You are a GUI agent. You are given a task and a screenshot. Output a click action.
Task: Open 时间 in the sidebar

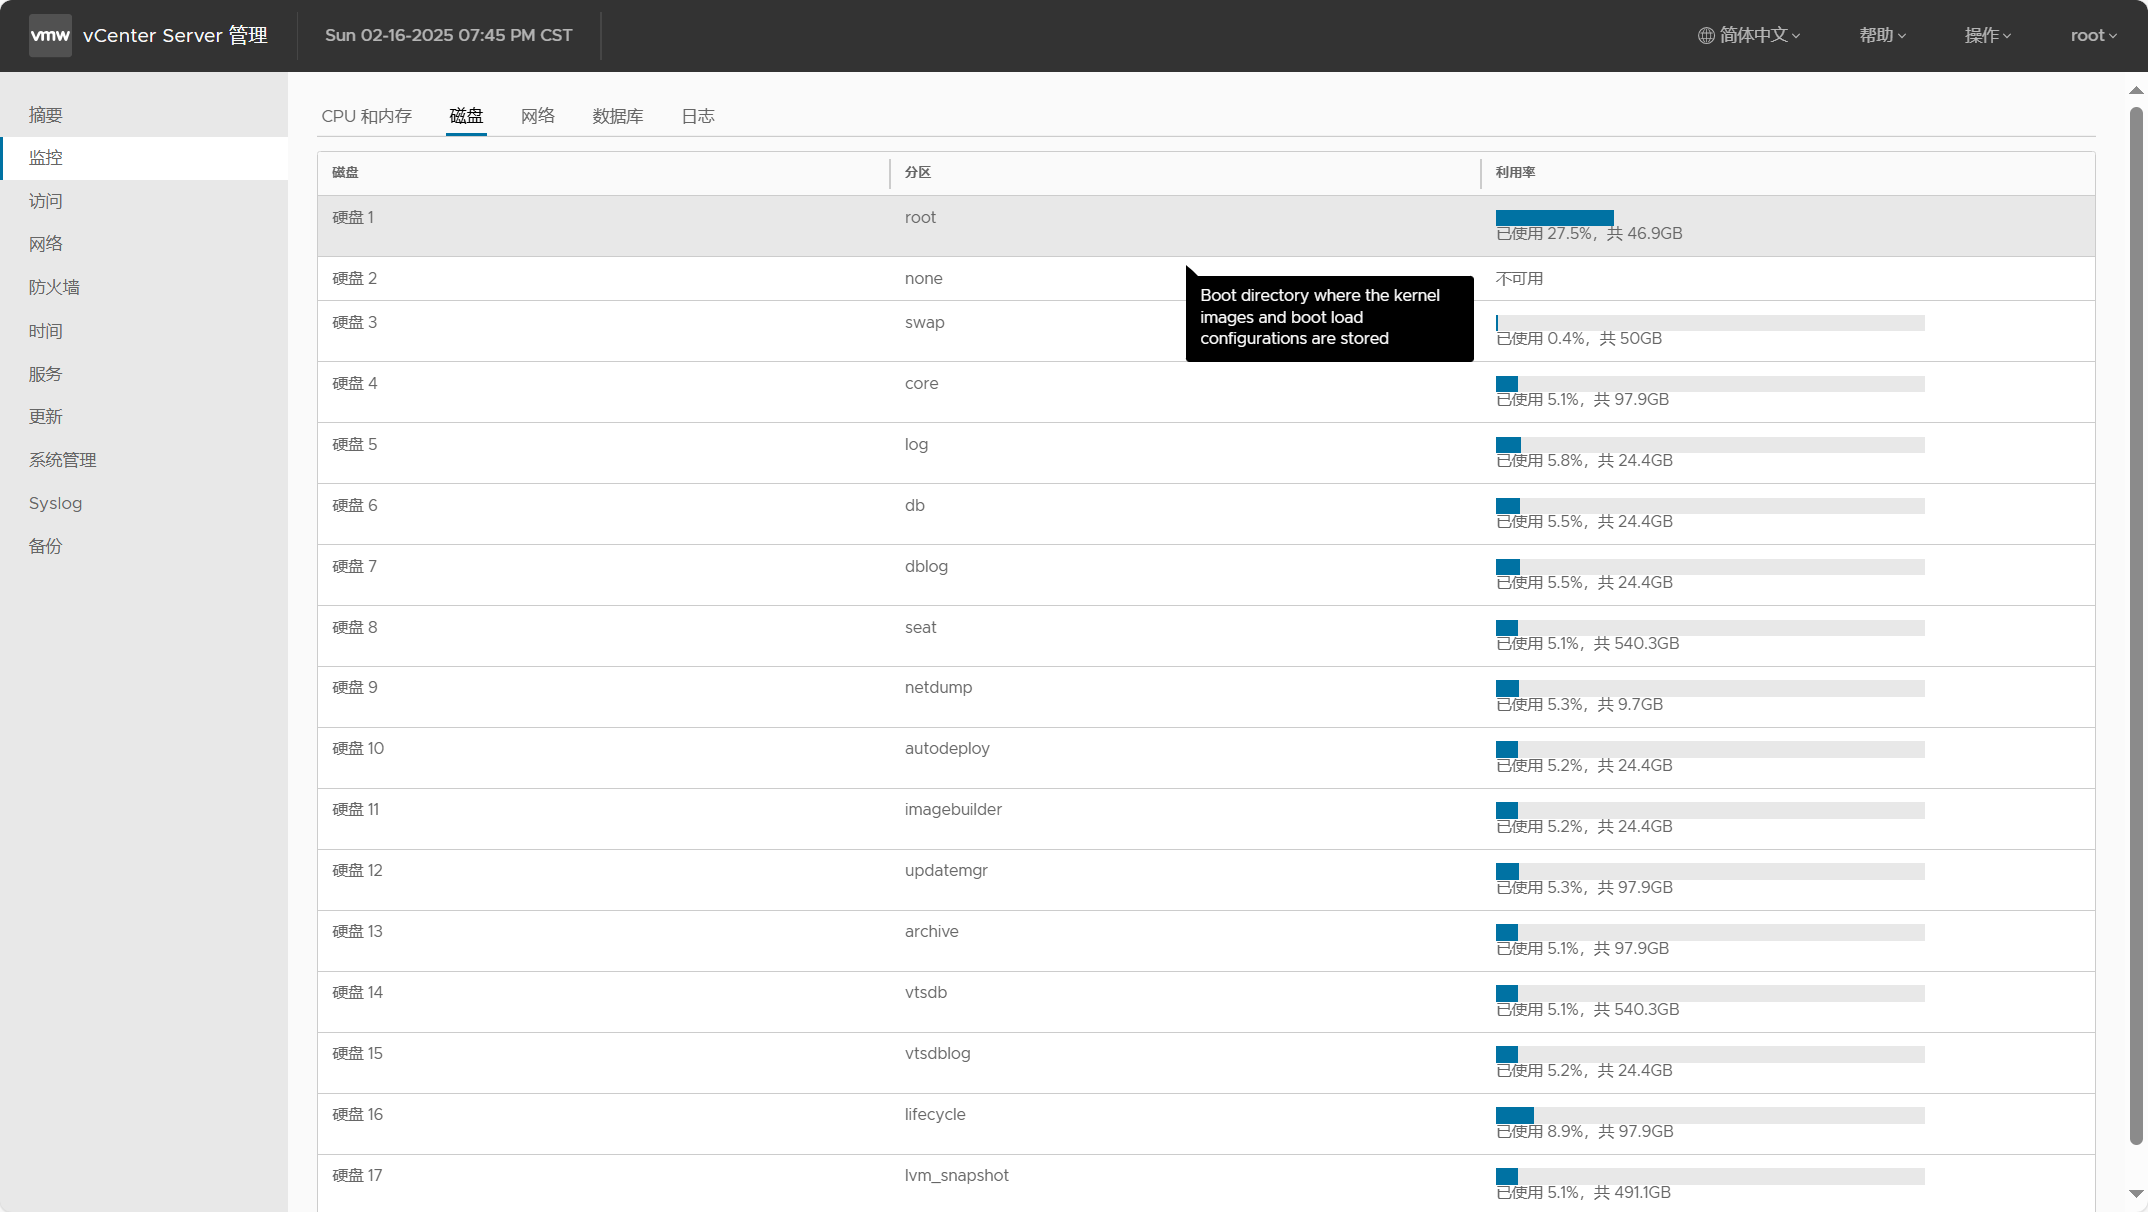144,331
